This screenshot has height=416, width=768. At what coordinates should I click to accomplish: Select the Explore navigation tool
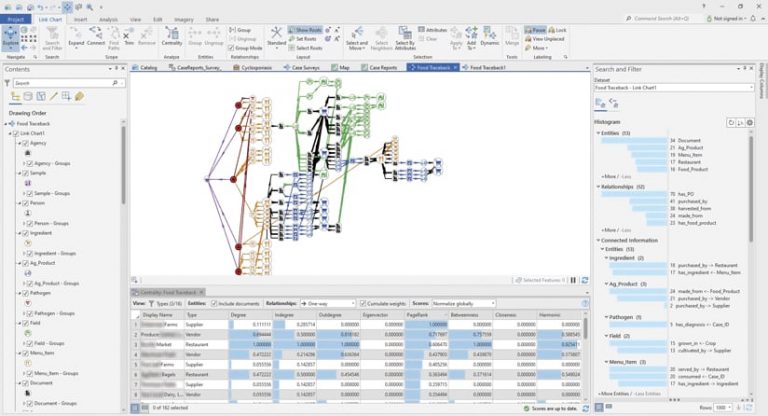(x=10, y=38)
